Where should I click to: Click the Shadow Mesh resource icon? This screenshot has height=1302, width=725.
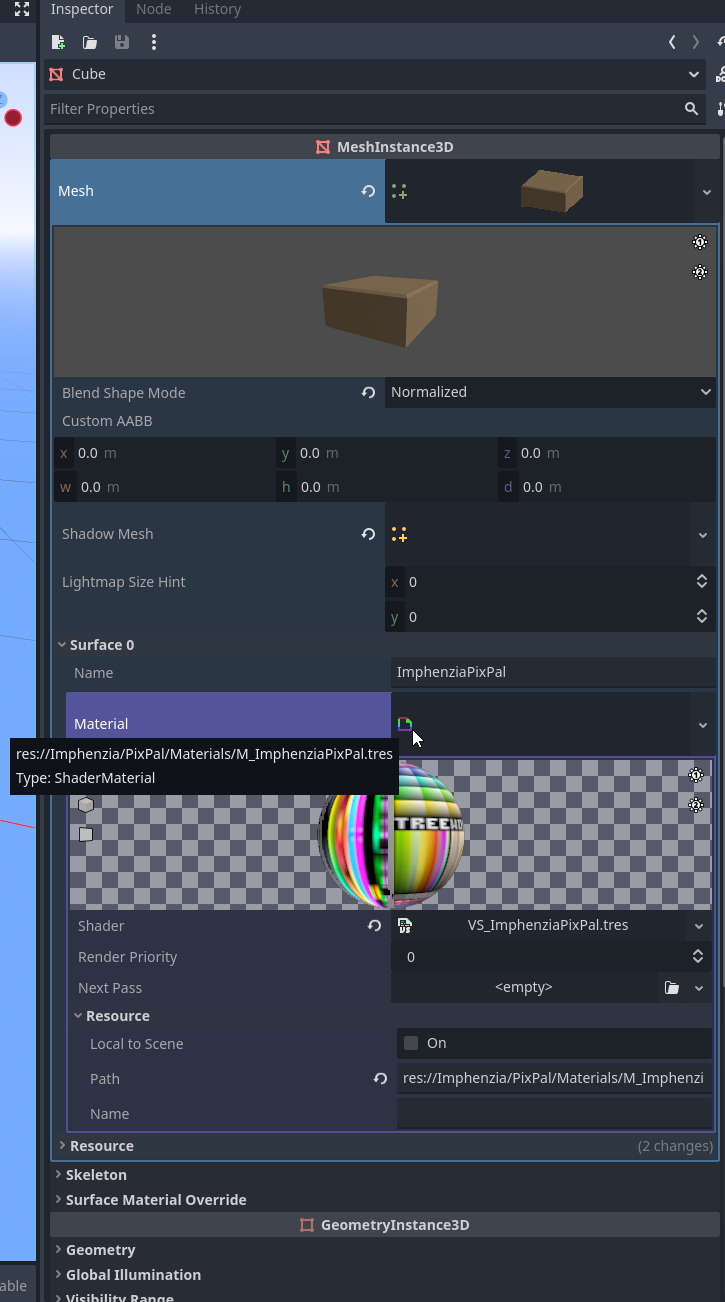399,534
